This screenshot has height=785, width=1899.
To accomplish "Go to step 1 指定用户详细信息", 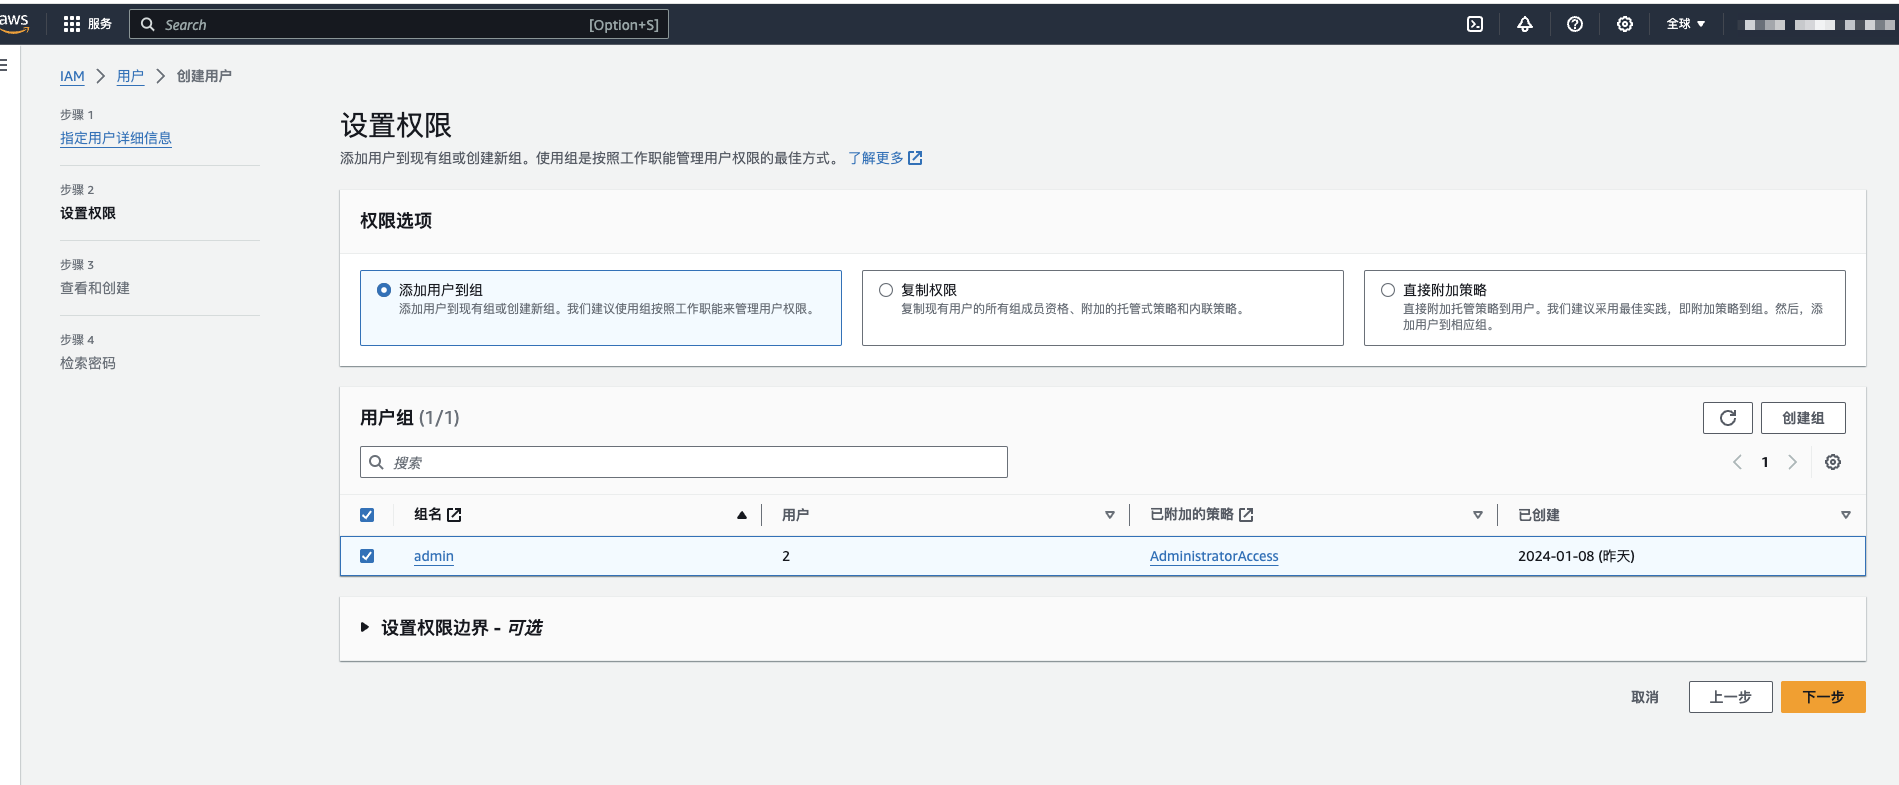I will click(x=116, y=138).
